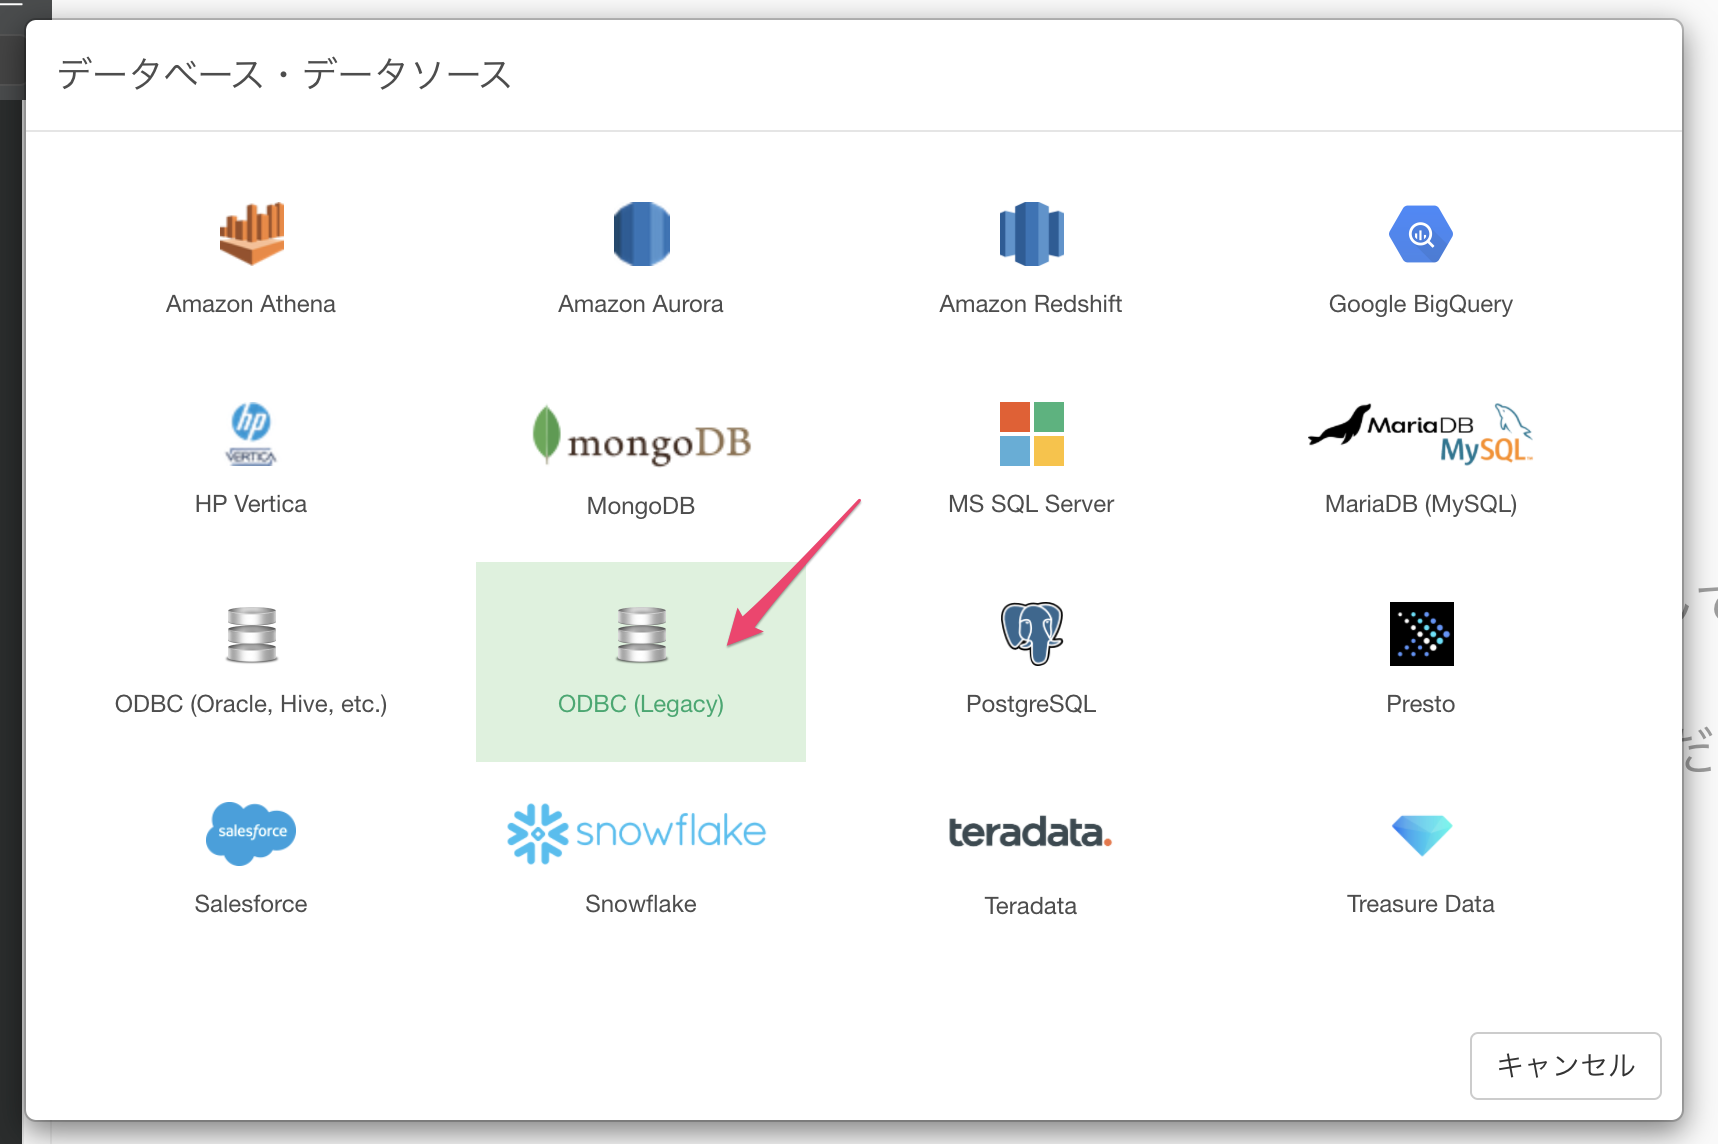Choose the mongoDB leaf logo

point(641,436)
